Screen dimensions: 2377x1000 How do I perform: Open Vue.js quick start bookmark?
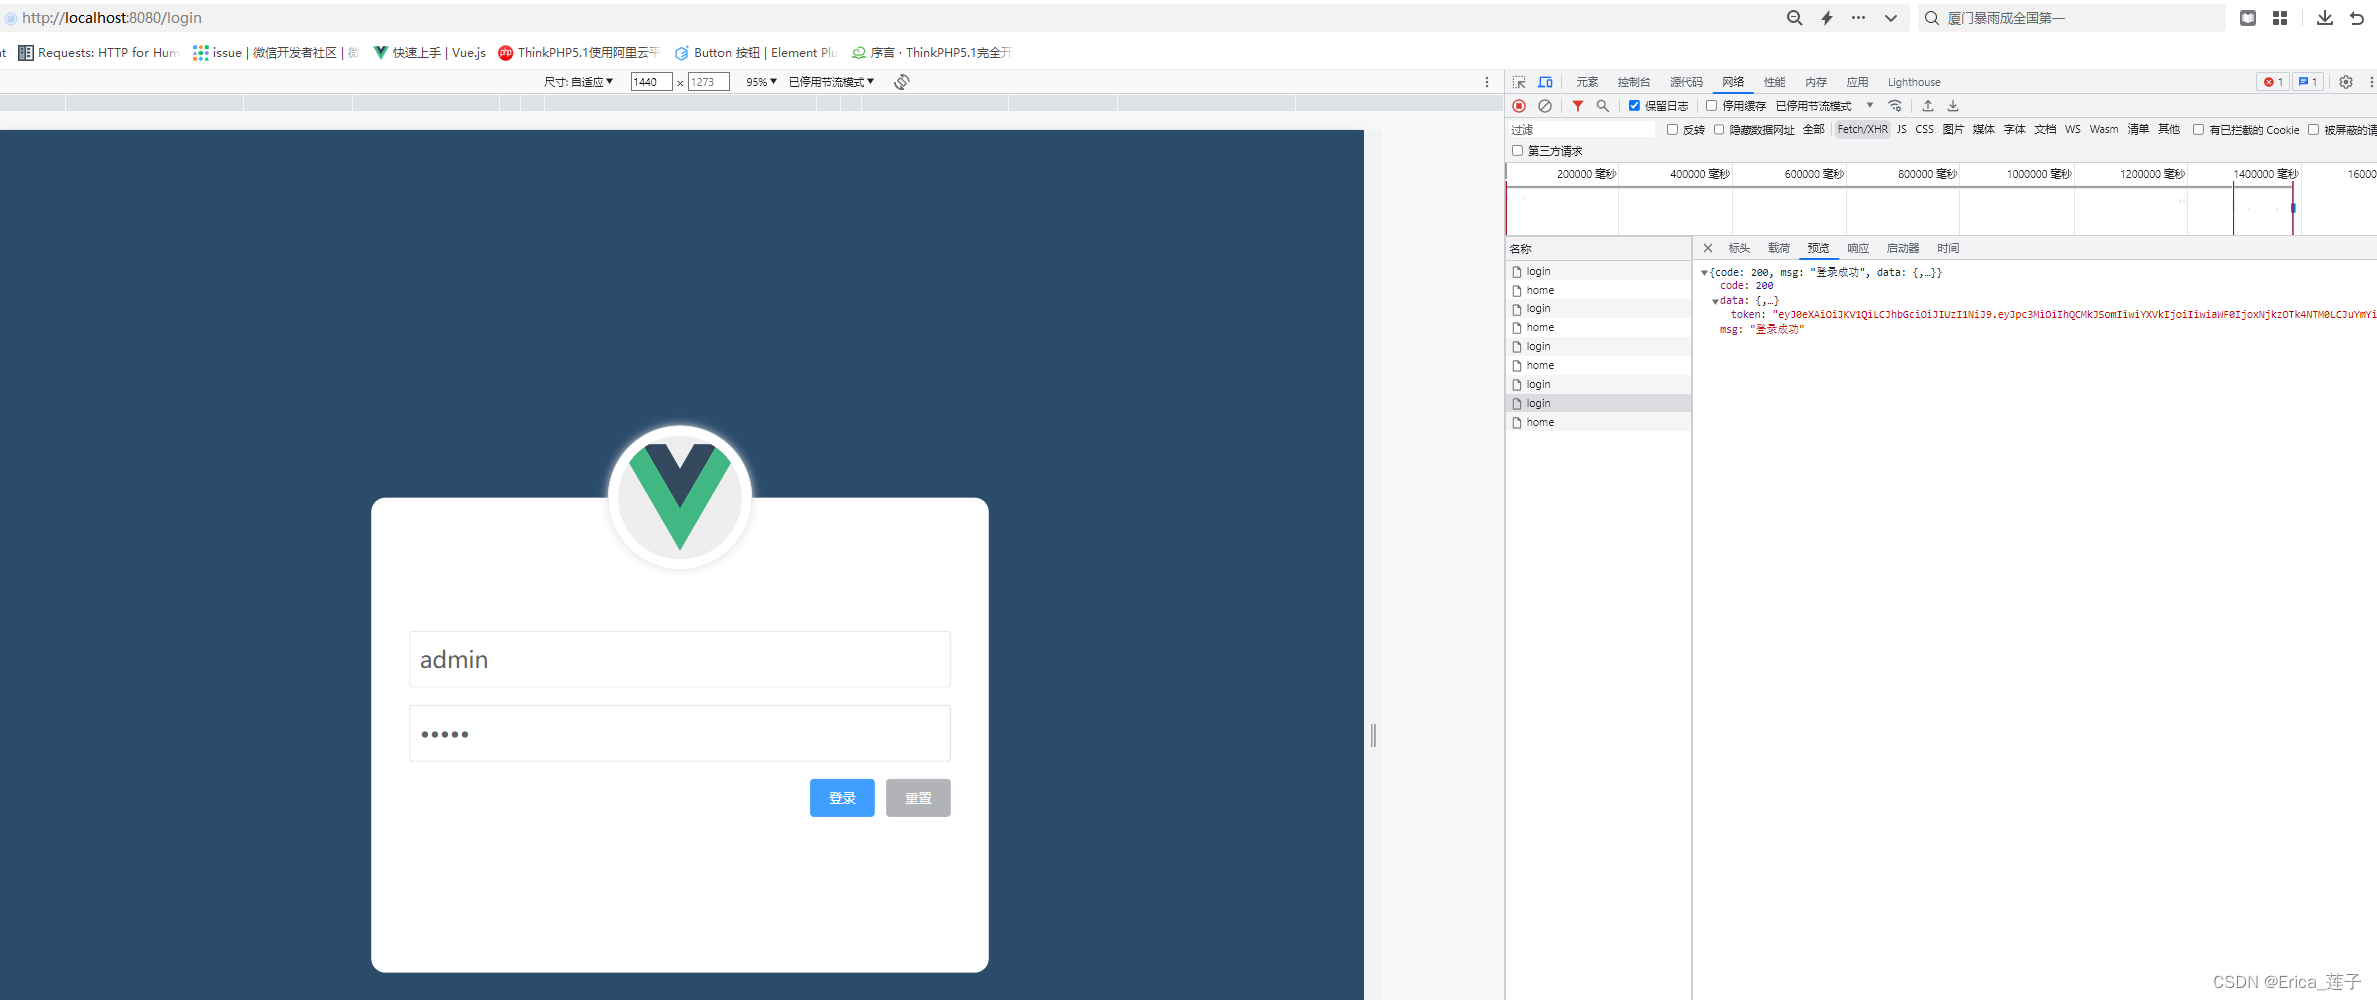(430, 53)
